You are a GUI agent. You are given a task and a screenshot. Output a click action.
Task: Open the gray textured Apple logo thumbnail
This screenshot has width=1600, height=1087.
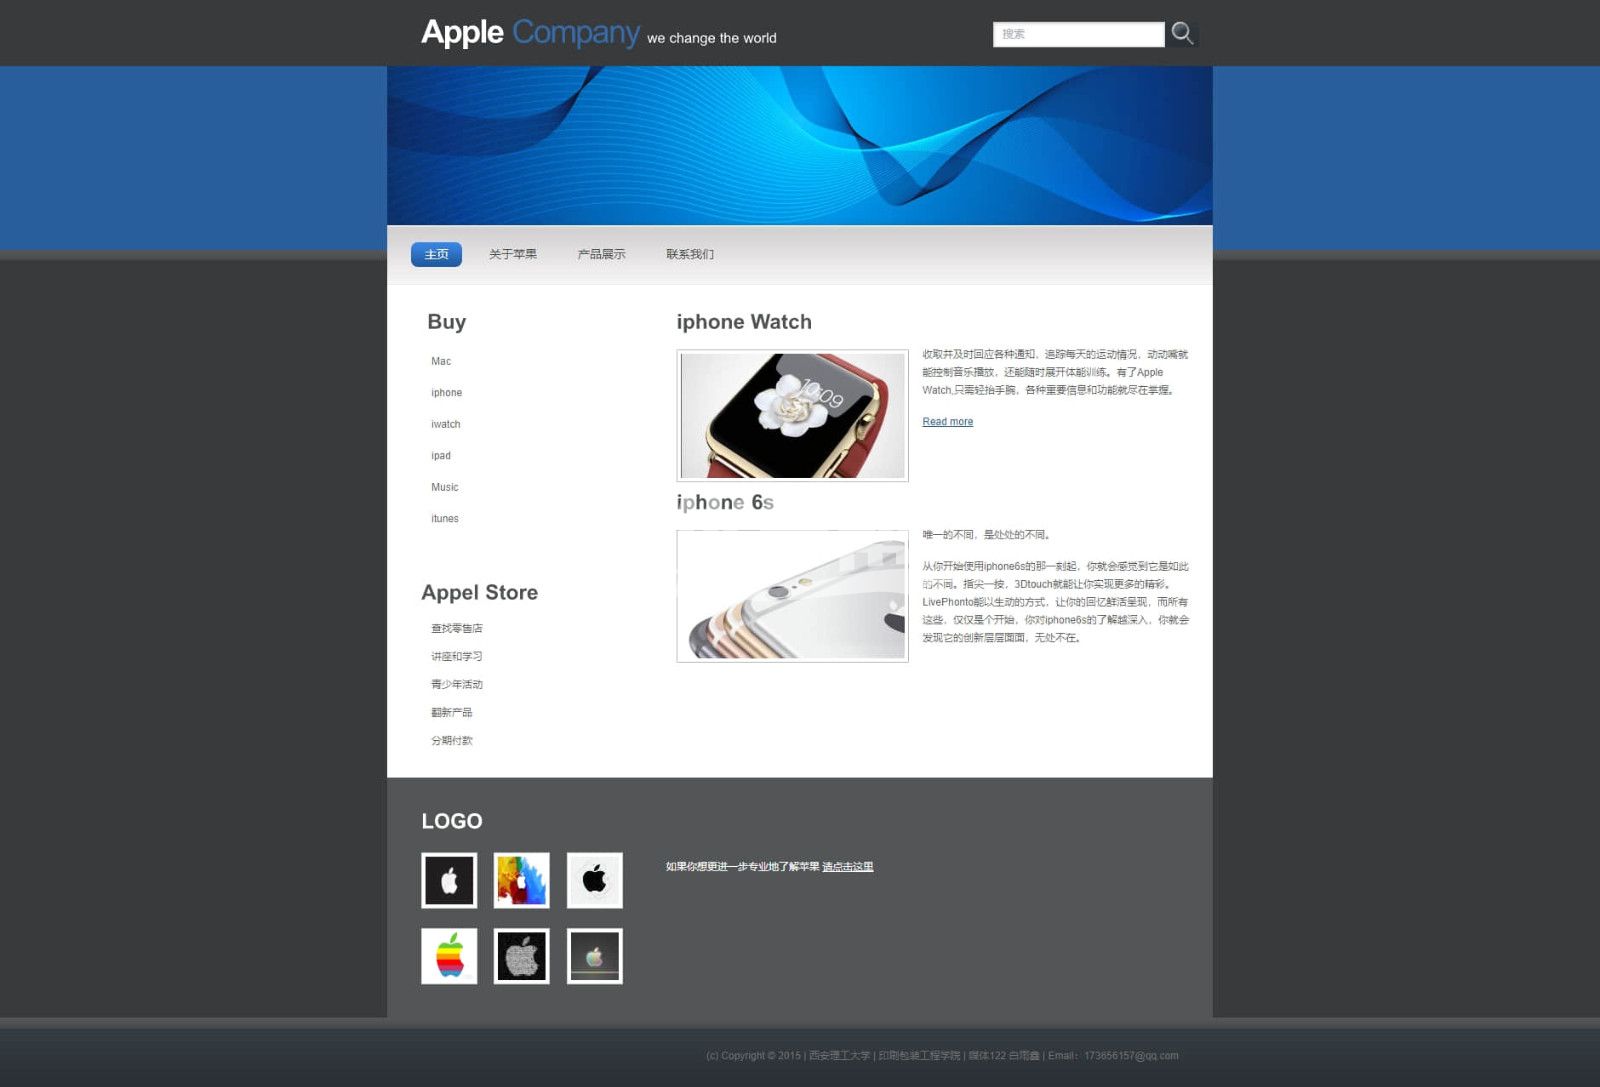[521, 956]
